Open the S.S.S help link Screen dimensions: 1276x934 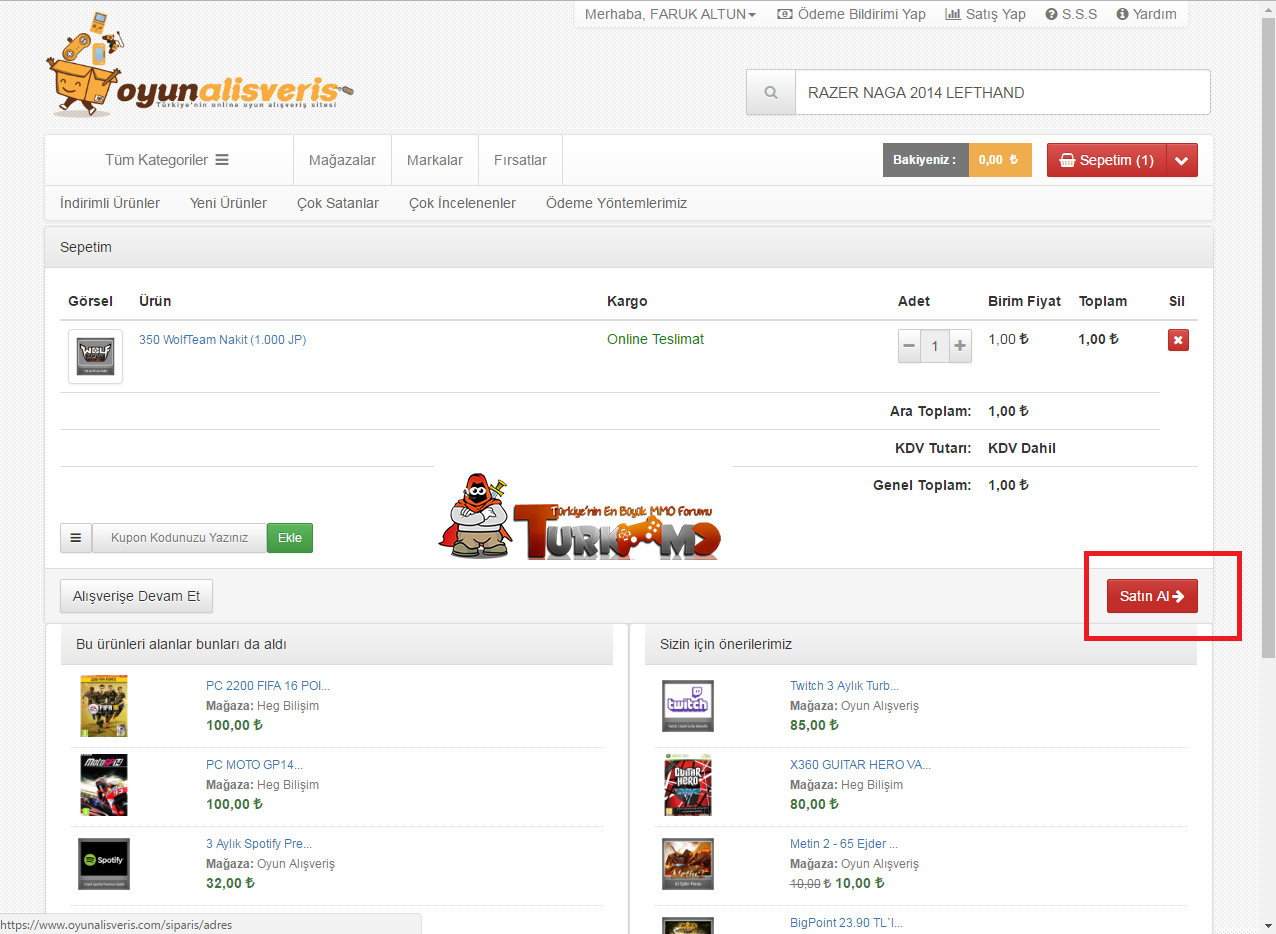(1071, 14)
